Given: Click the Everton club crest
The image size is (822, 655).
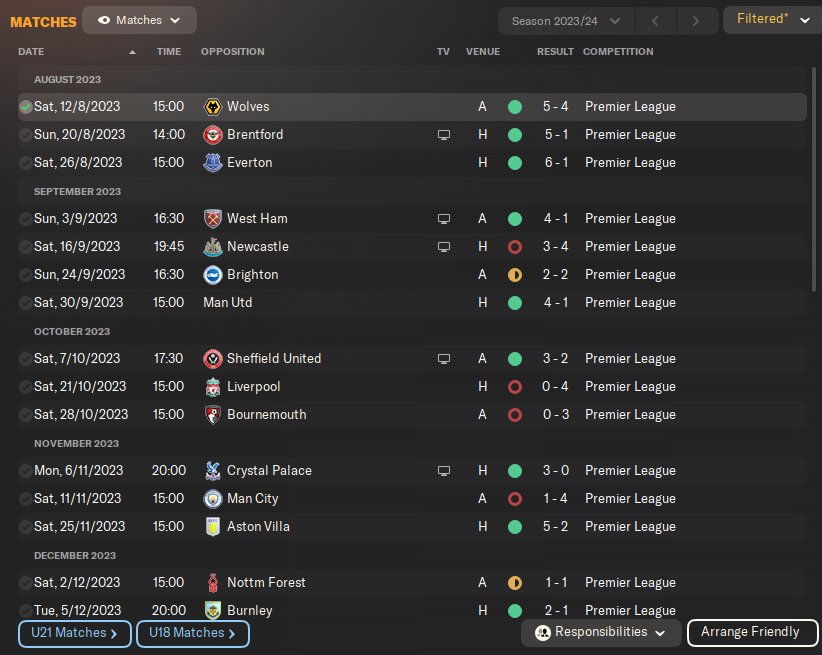Looking at the screenshot, I should click(212, 163).
